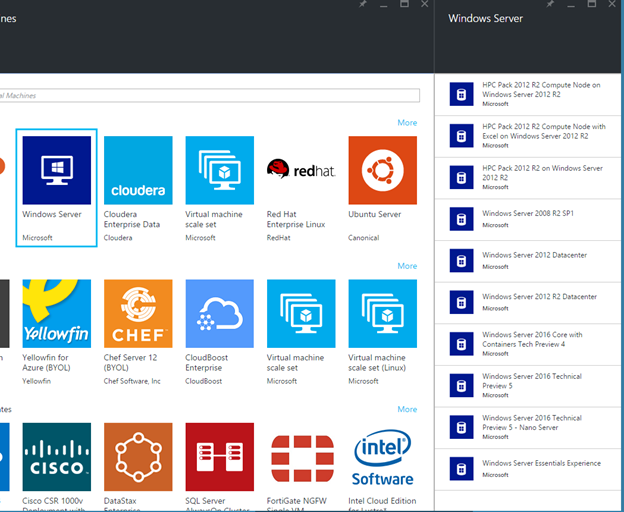Image resolution: width=624 pixels, height=512 pixels.
Task: Select the CloudBoost Enterprise icon
Action: click(219, 313)
